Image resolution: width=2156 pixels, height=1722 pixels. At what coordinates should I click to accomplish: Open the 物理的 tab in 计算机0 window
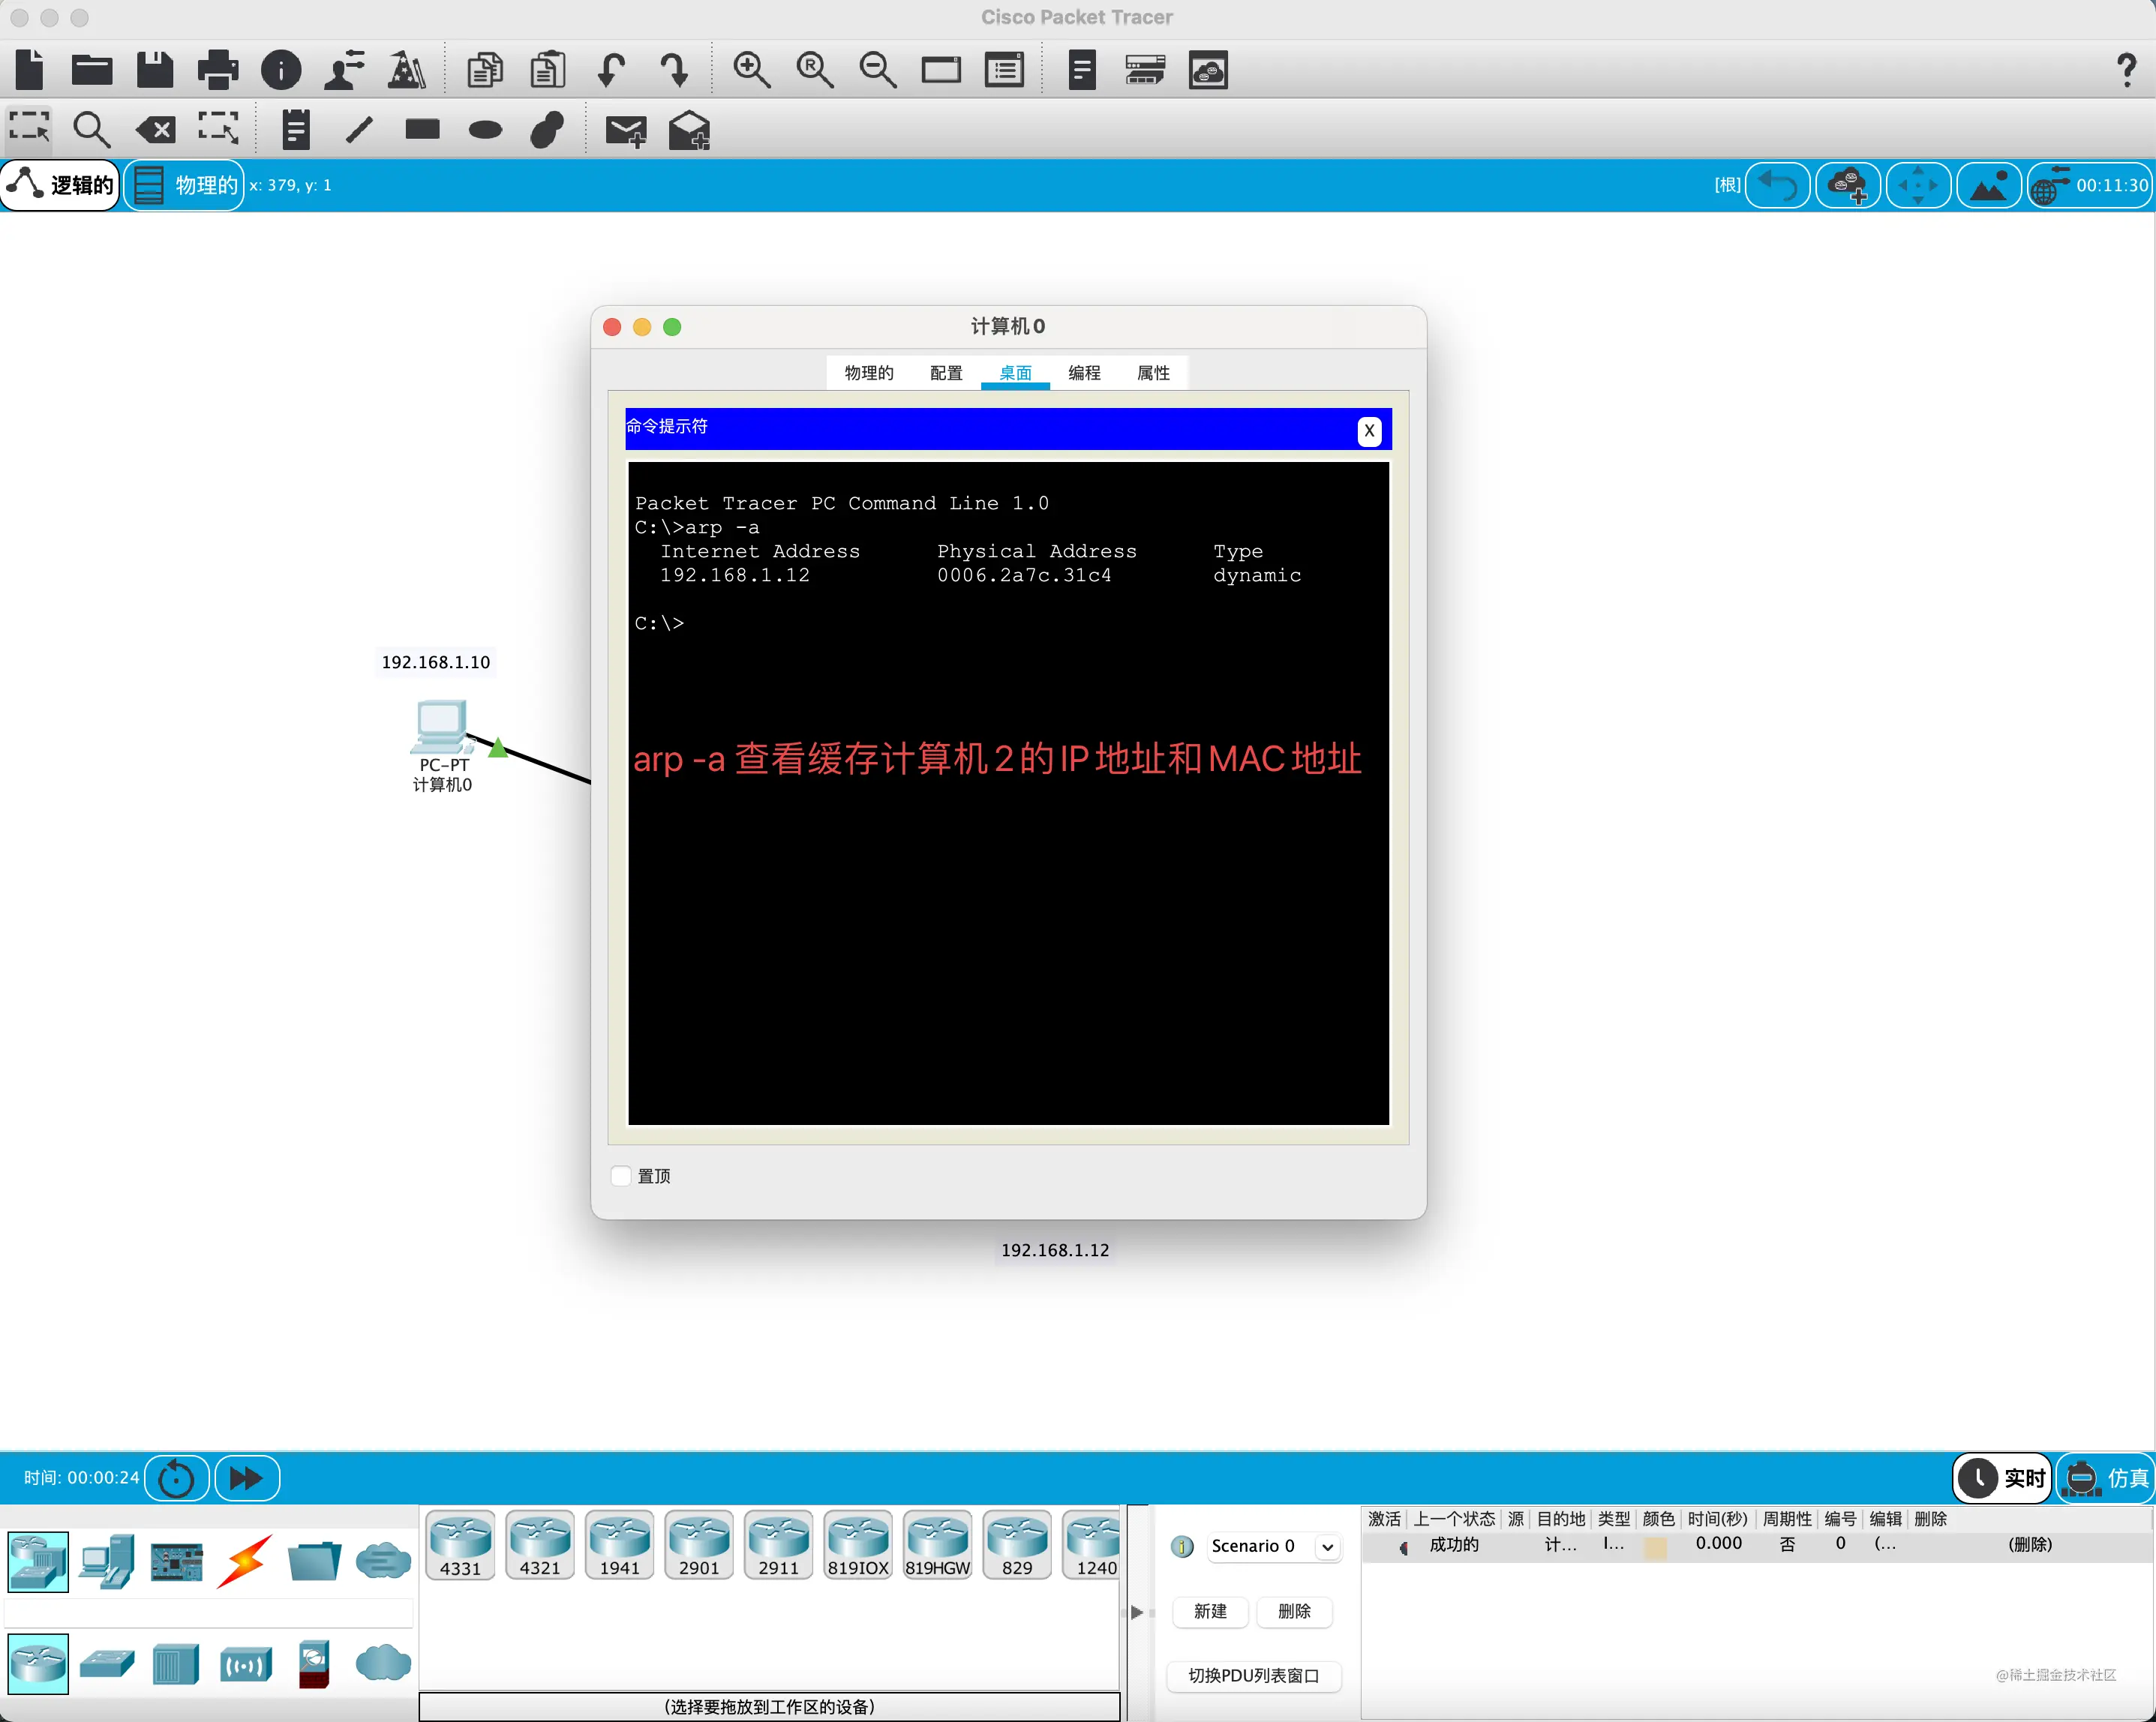tap(868, 373)
